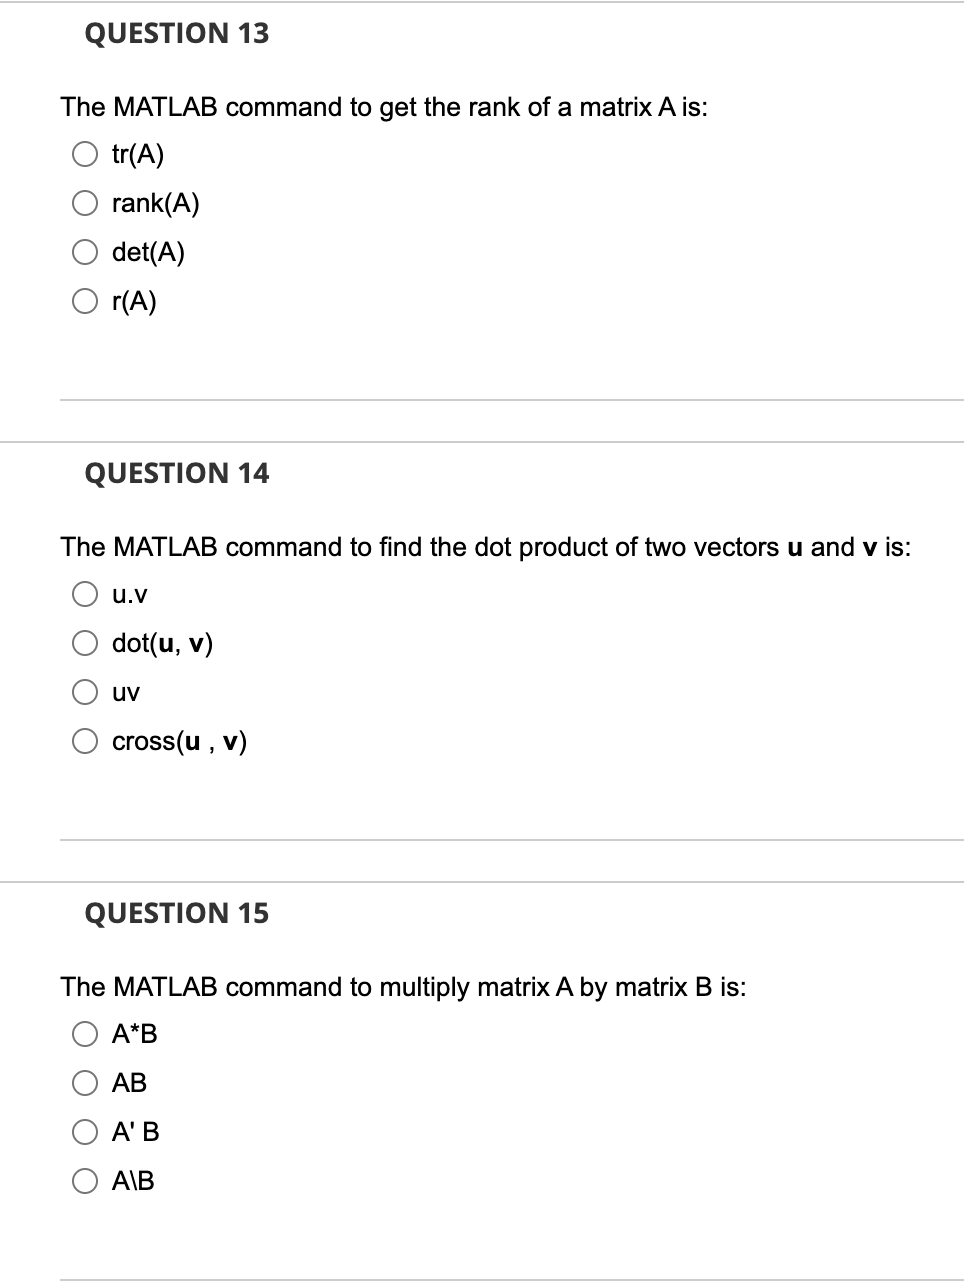This screenshot has height=1282, width=964.
Task: Select the u.v answer option
Action: (85, 593)
